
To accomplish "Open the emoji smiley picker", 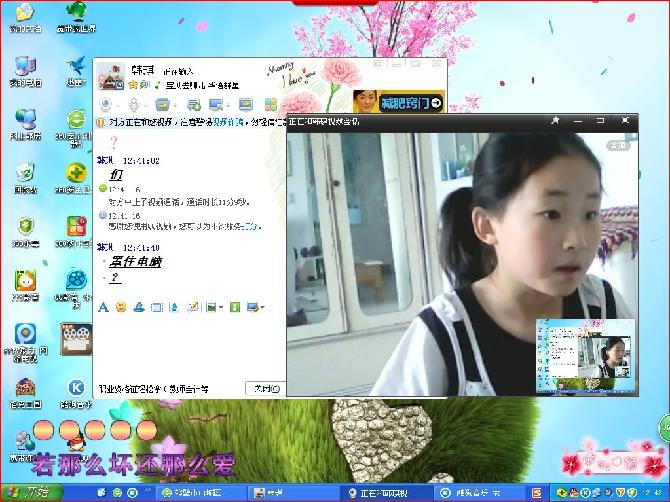I will (121, 307).
